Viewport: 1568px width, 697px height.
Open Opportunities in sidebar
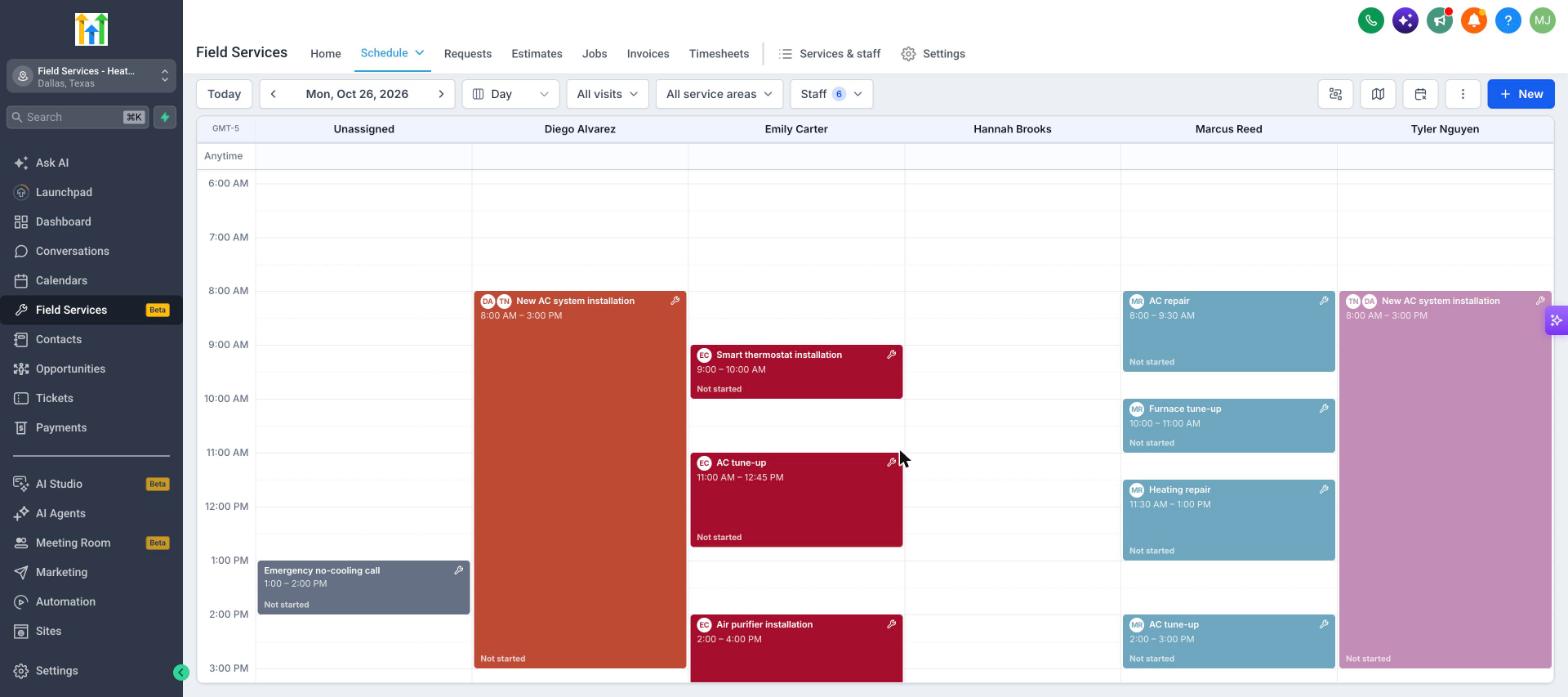(x=91, y=369)
